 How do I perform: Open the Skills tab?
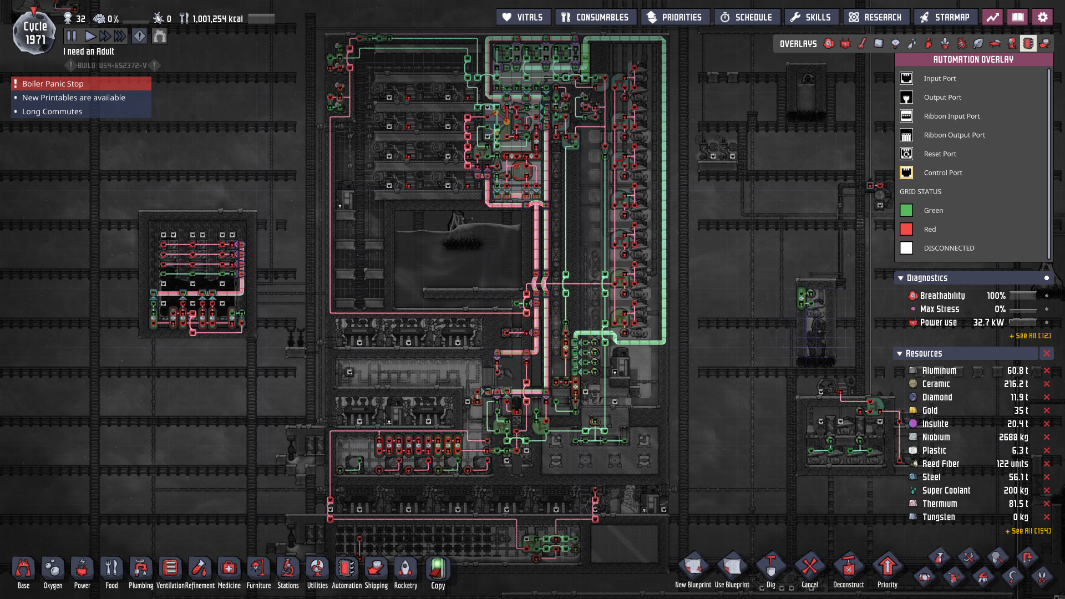click(x=810, y=17)
